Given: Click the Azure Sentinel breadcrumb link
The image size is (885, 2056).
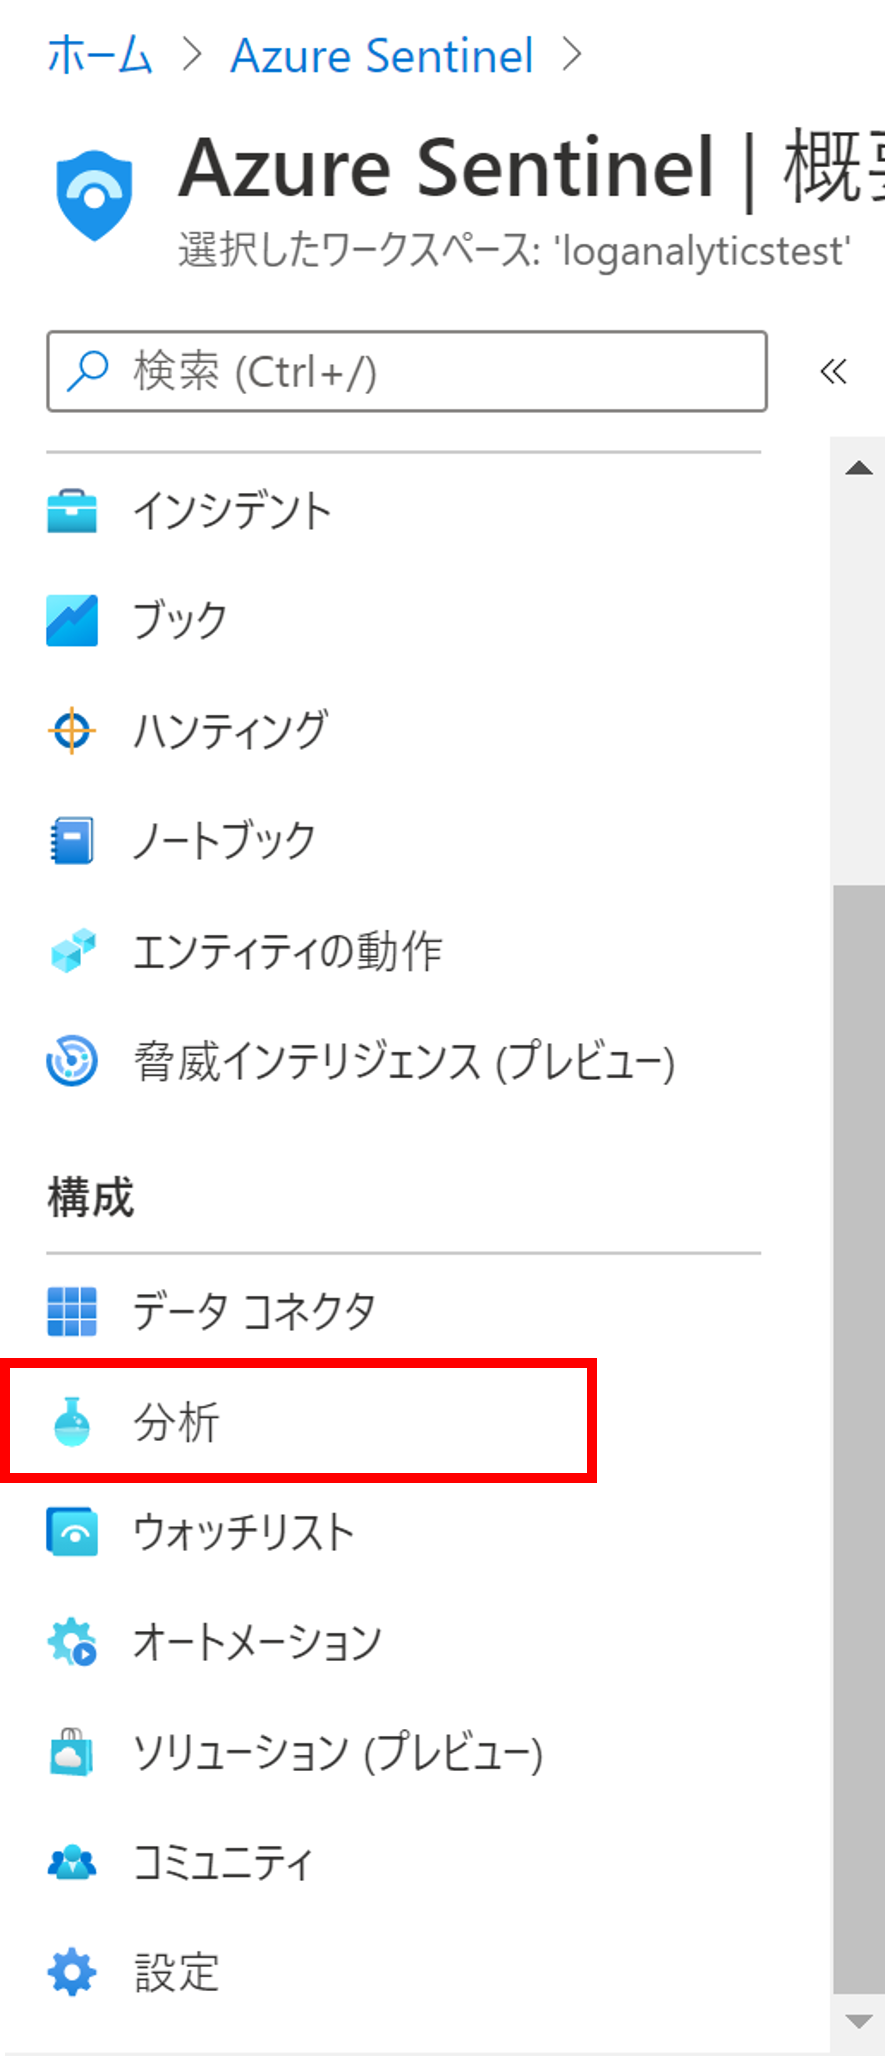Looking at the screenshot, I should 382,55.
